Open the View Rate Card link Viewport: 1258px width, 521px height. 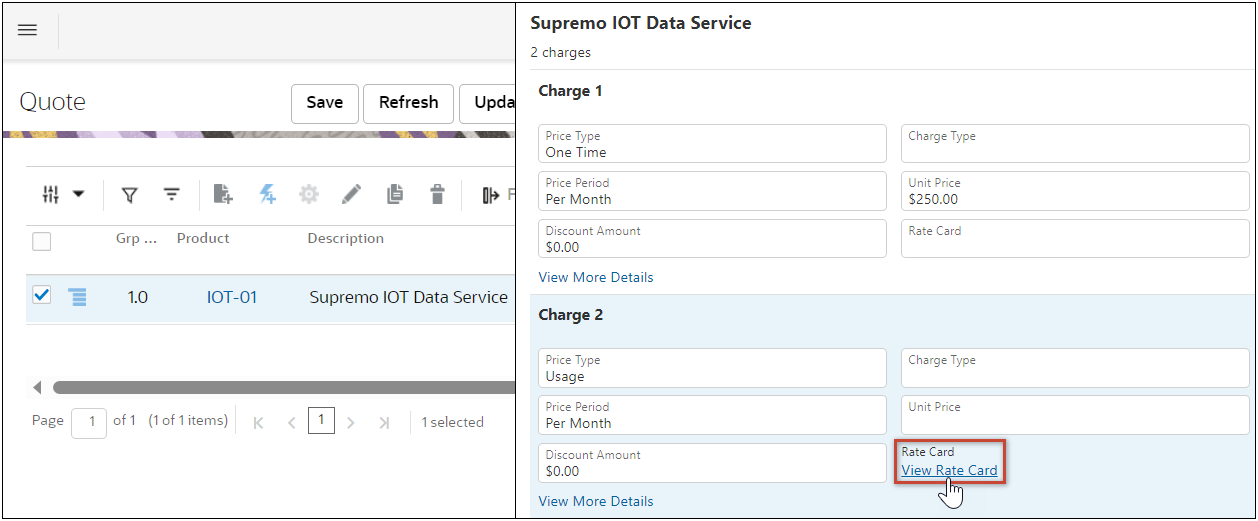pos(949,471)
